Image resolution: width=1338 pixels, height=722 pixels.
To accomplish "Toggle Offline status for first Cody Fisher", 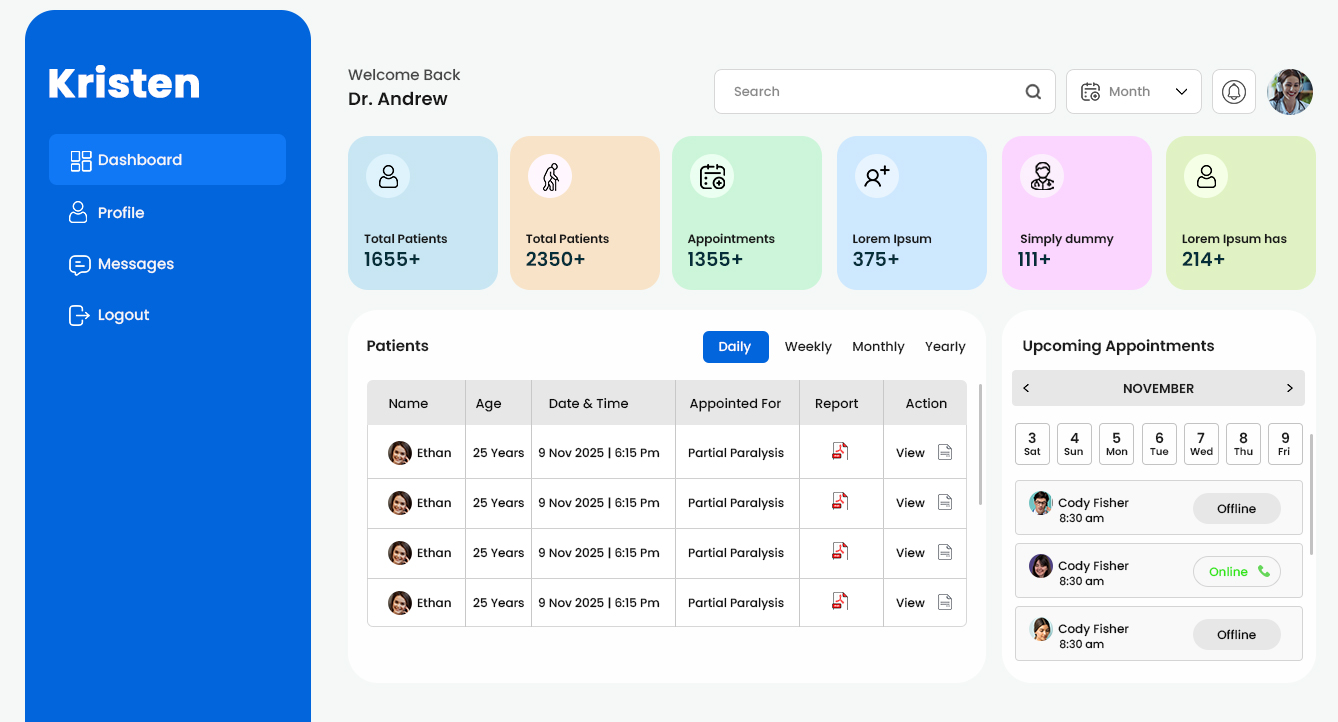I will (1236, 509).
